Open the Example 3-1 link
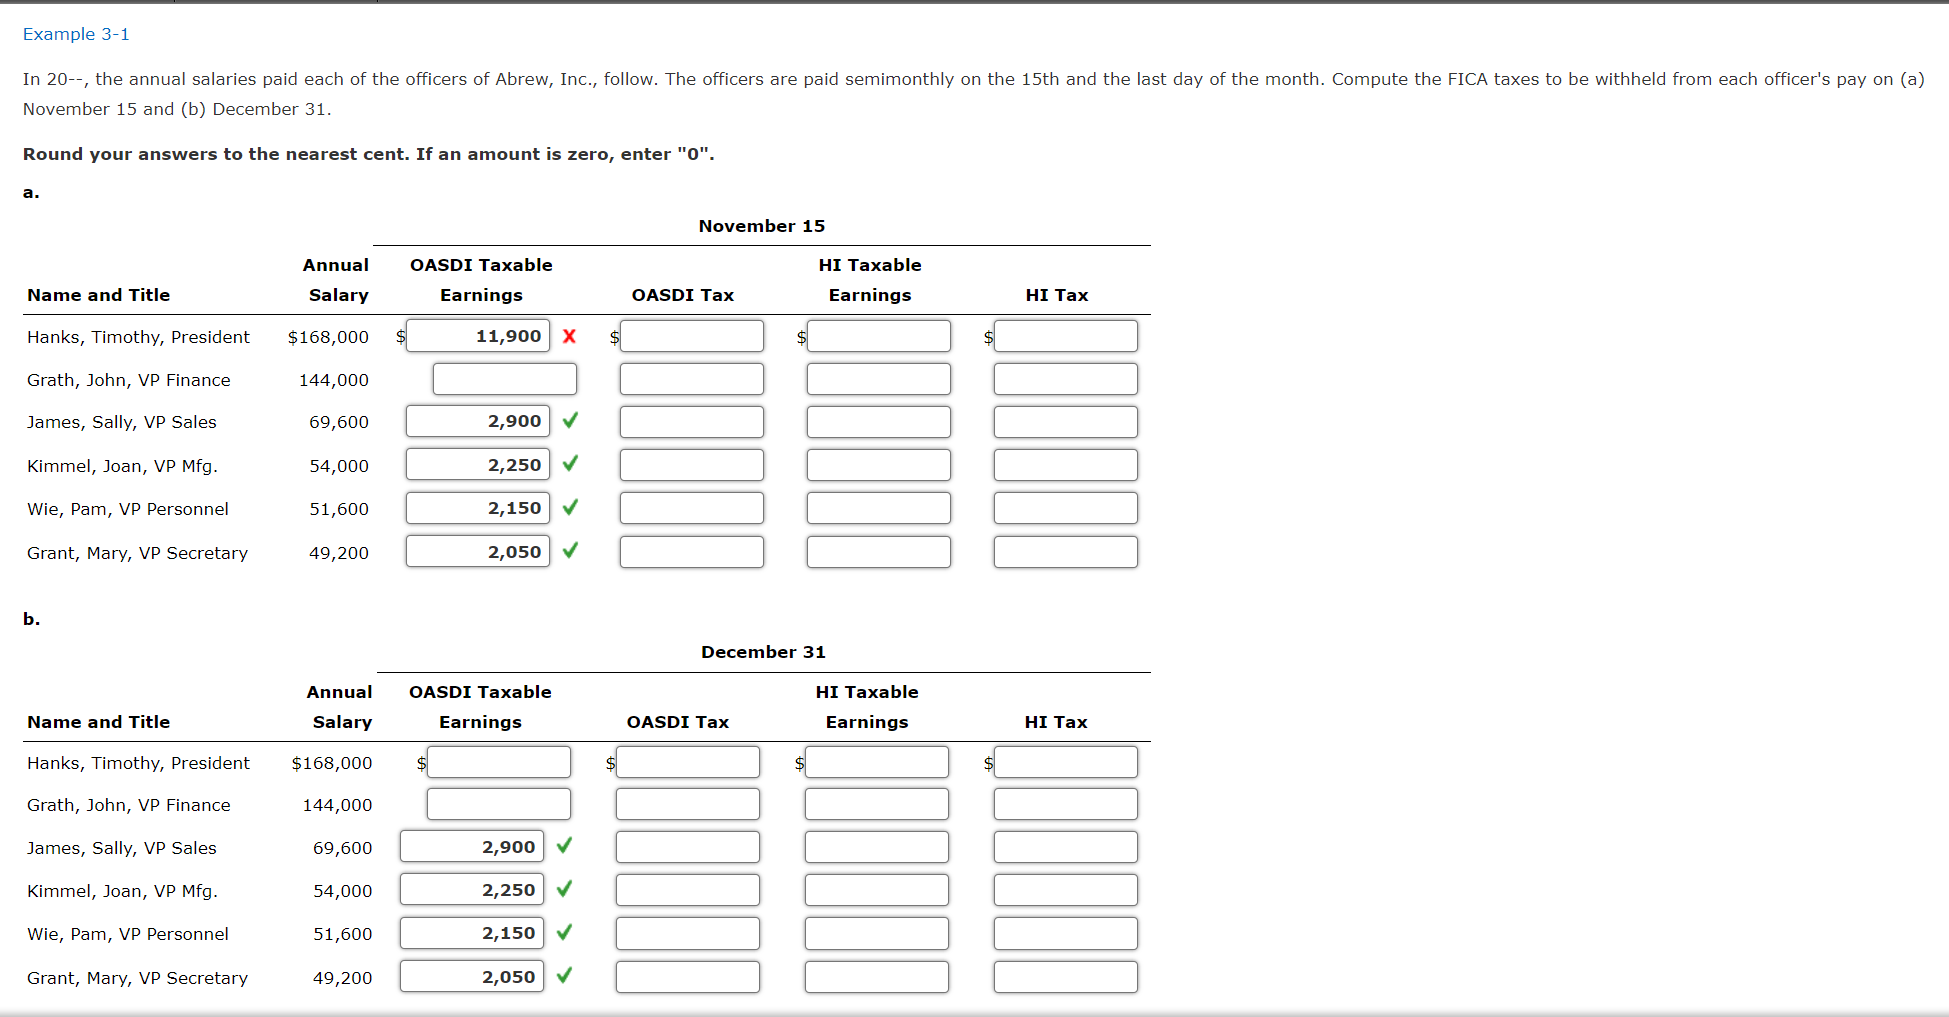 pos(76,34)
